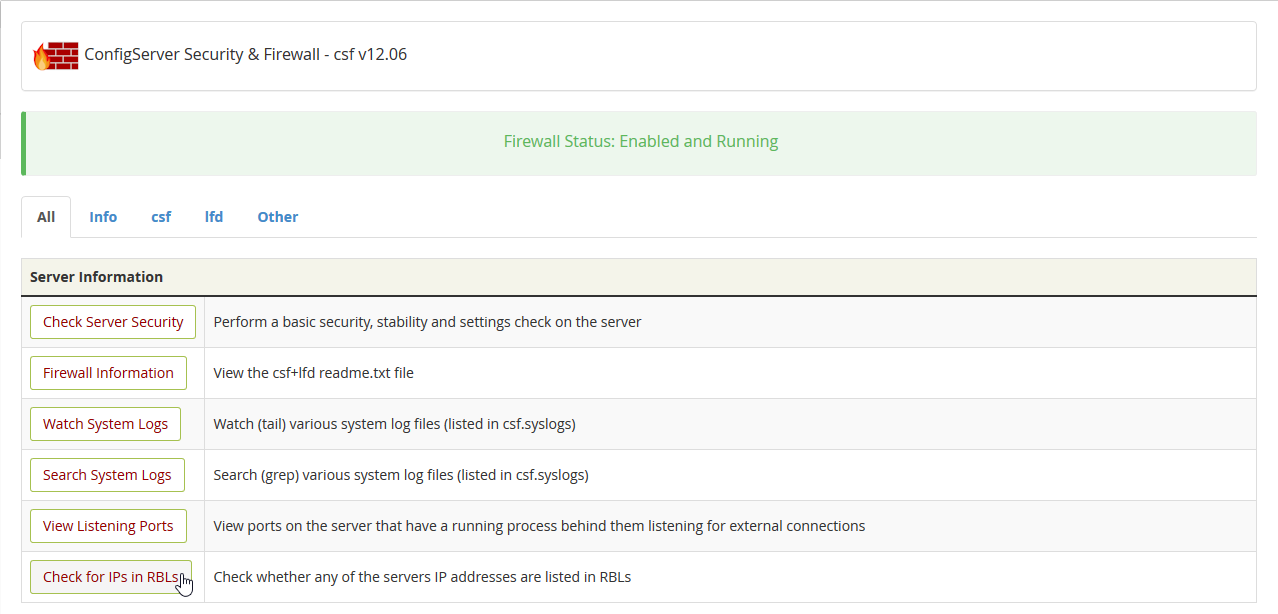Go to the lfd tab
This screenshot has width=1278, height=614.
[214, 217]
